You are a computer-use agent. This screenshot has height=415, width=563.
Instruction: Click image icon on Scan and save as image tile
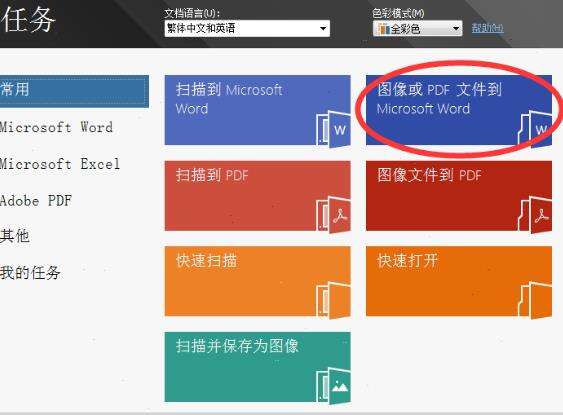(x=334, y=386)
